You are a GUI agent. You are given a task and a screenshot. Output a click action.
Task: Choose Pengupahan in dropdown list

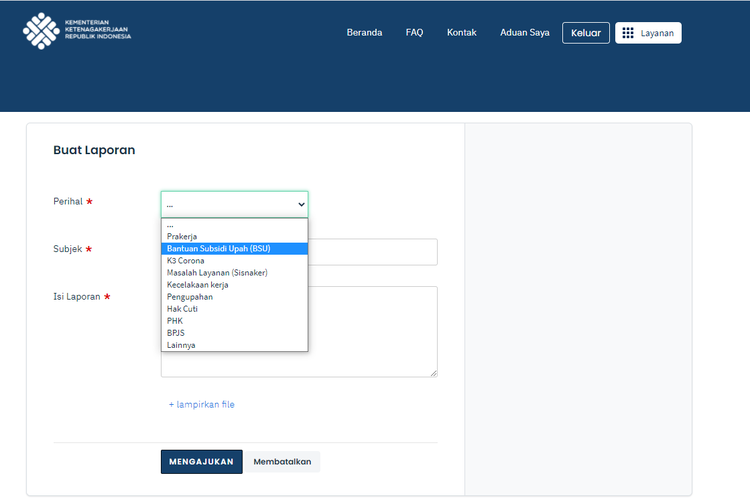click(x=190, y=297)
